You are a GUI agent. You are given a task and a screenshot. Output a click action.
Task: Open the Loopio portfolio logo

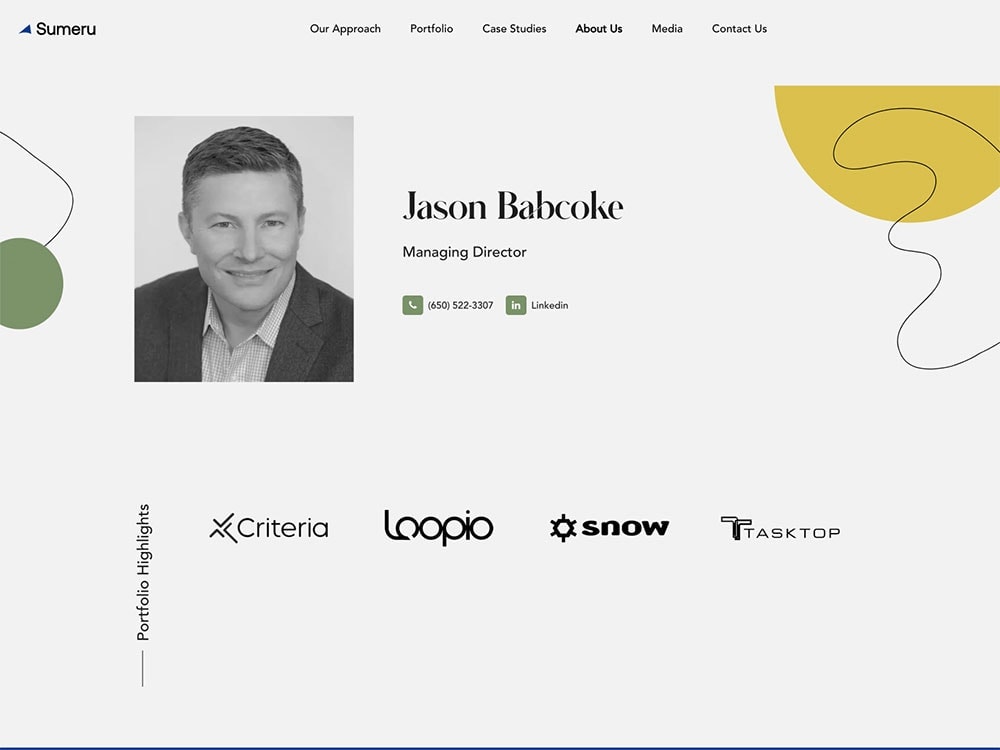click(x=439, y=527)
